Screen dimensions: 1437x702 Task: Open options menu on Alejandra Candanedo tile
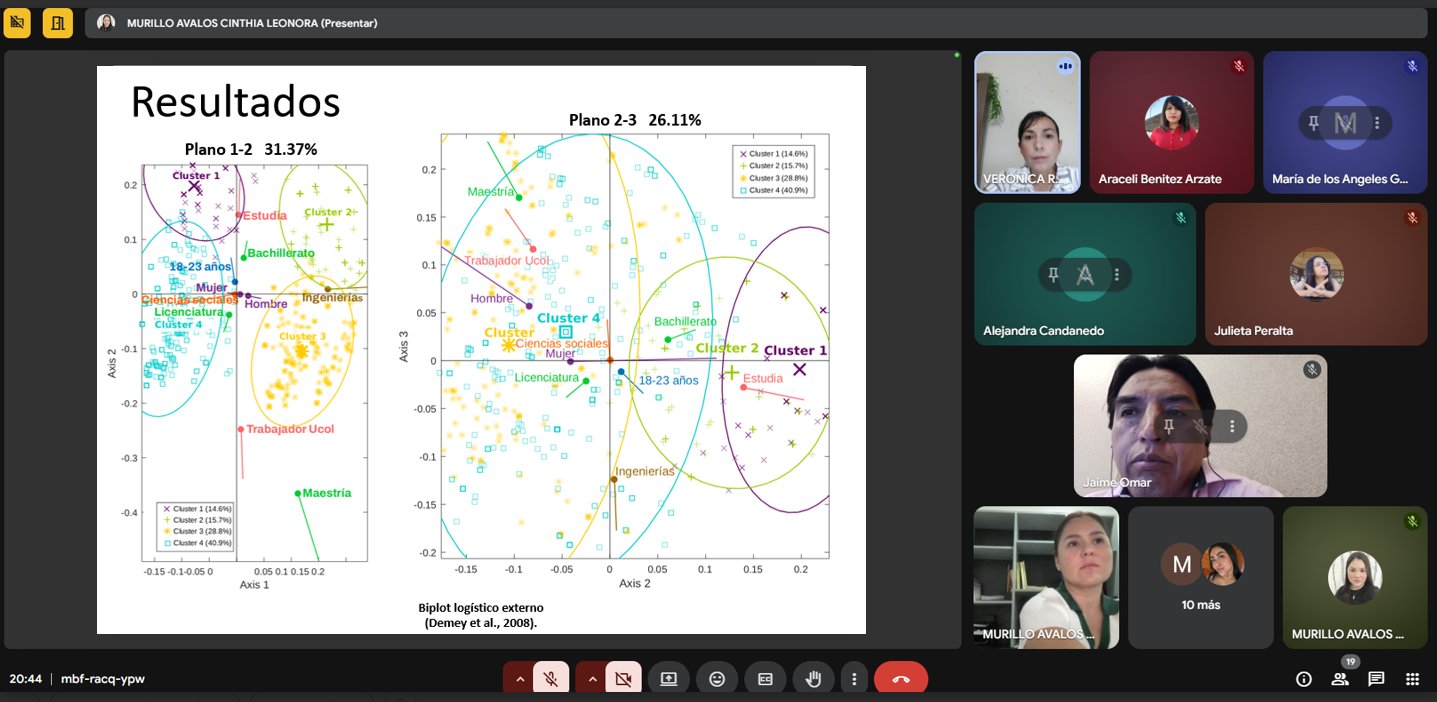1117,275
